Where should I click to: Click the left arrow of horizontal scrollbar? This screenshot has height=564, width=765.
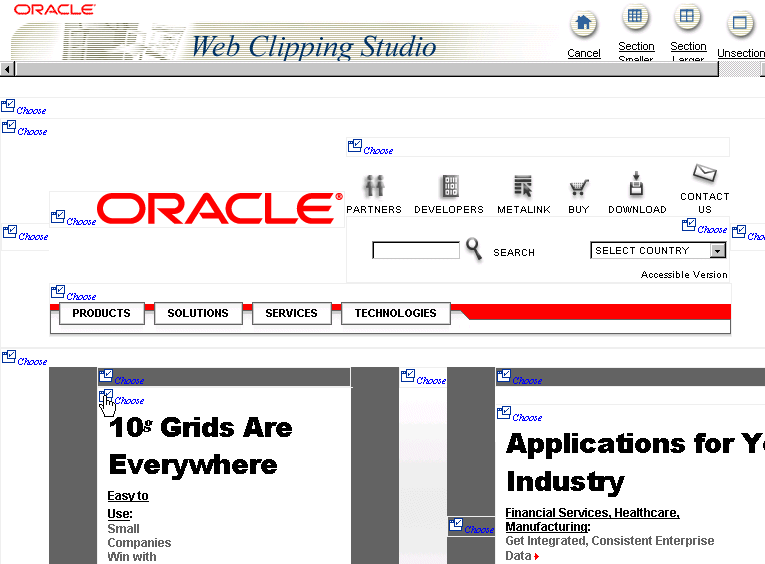point(7,69)
